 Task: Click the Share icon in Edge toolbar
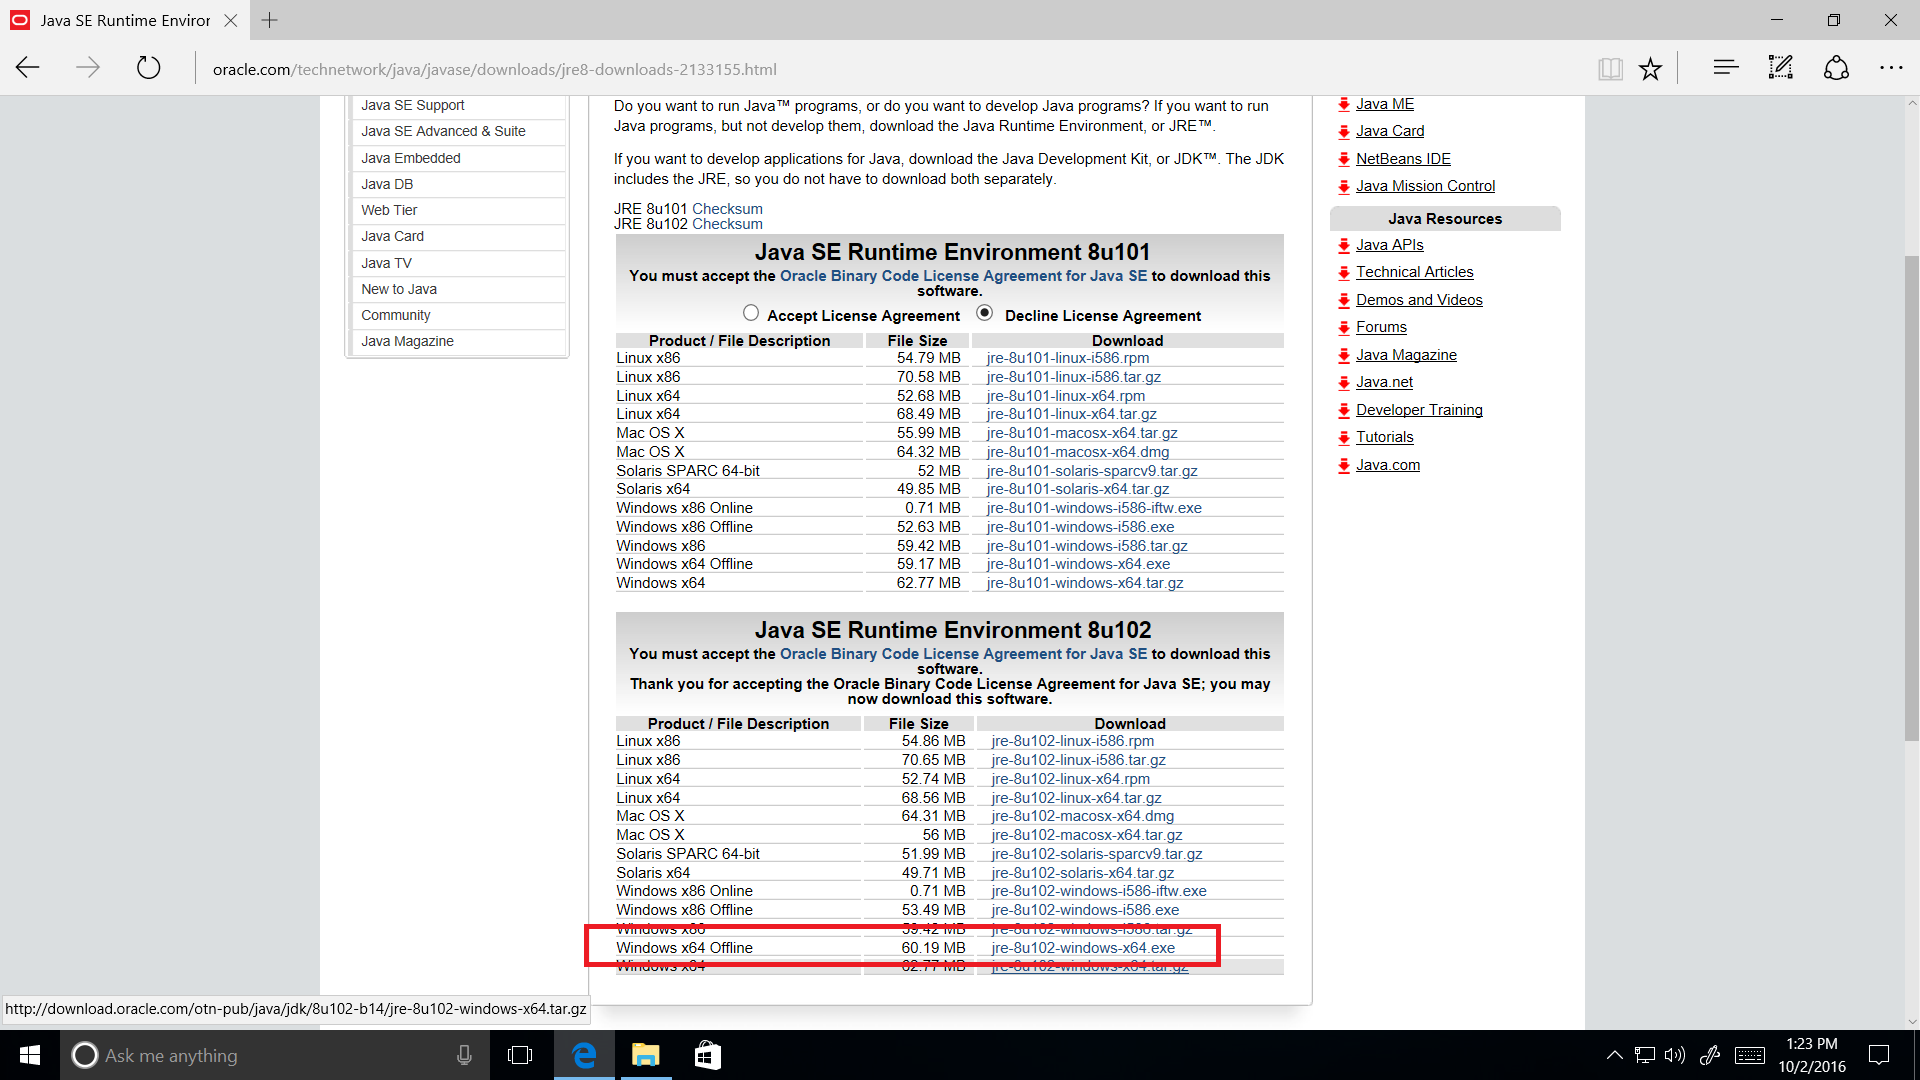coord(1836,68)
